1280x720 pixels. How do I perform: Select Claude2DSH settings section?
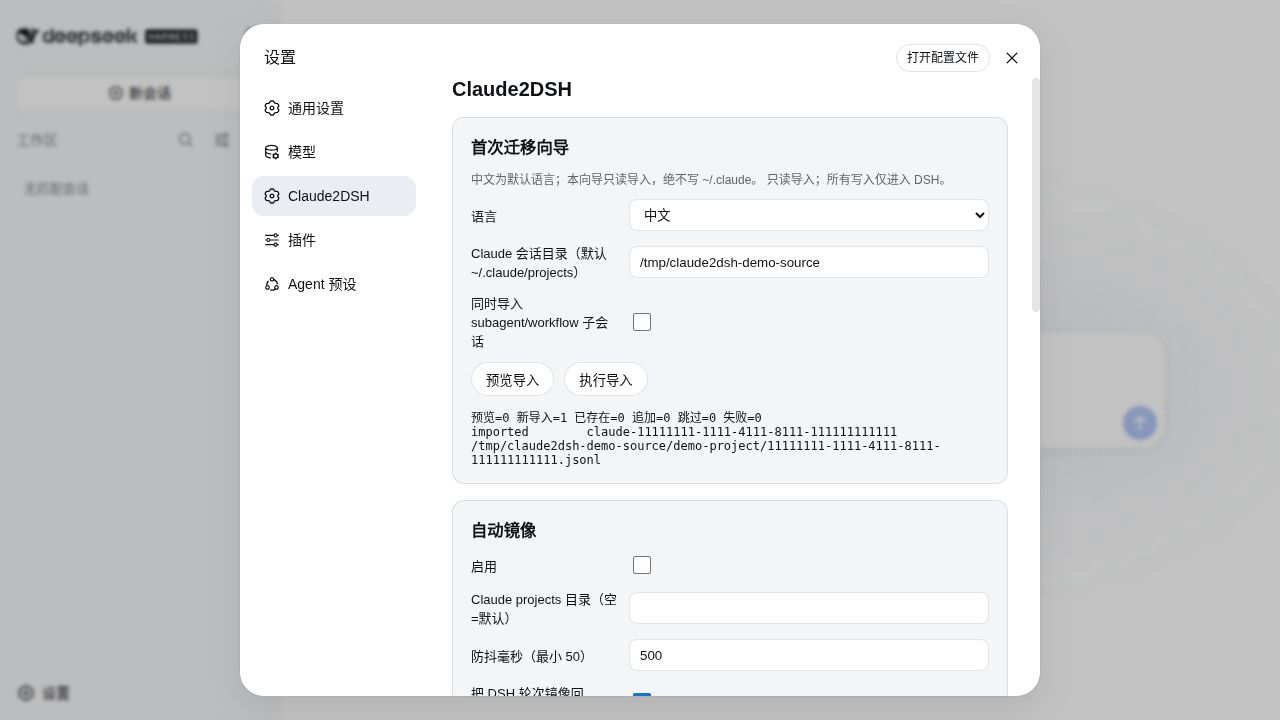(x=334, y=196)
